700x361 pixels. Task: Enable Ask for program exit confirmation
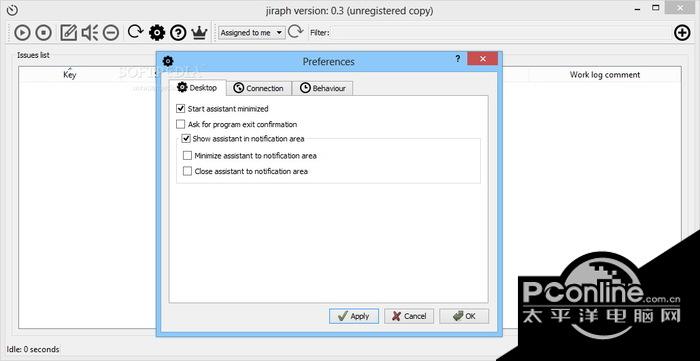pyautogui.click(x=180, y=124)
